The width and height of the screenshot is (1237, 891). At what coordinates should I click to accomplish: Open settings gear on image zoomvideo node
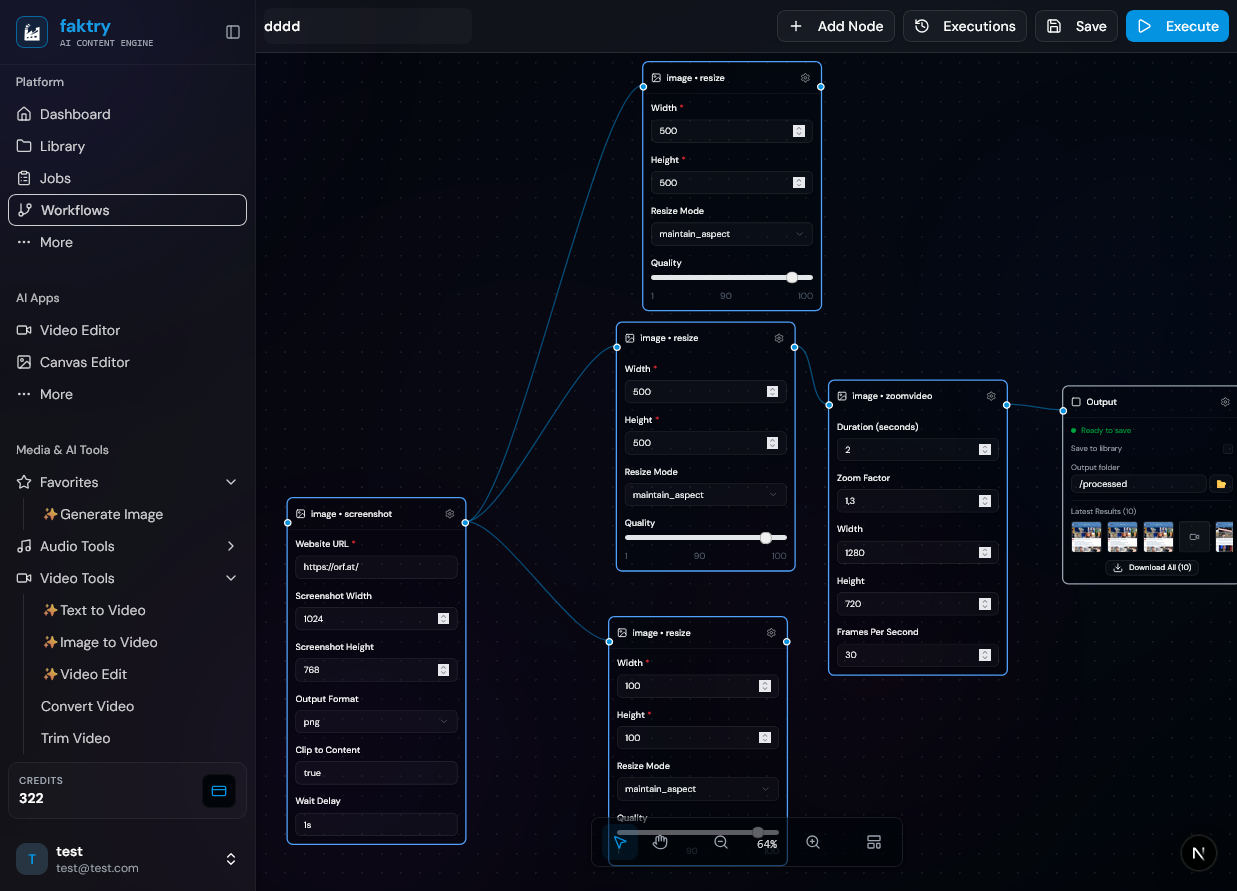(x=991, y=396)
